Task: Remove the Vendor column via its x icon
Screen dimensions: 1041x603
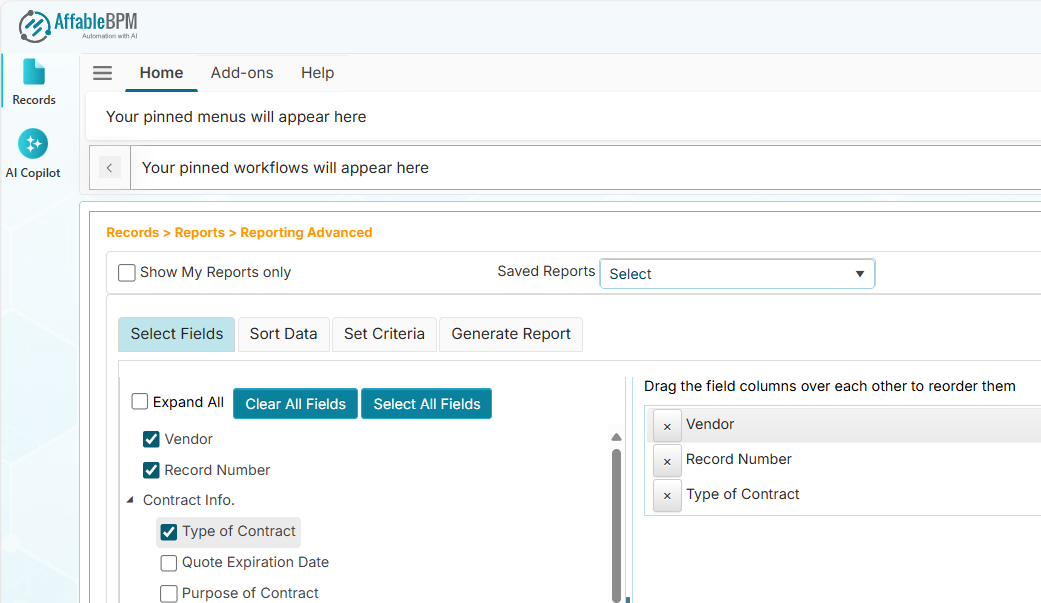Action: pos(666,425)
